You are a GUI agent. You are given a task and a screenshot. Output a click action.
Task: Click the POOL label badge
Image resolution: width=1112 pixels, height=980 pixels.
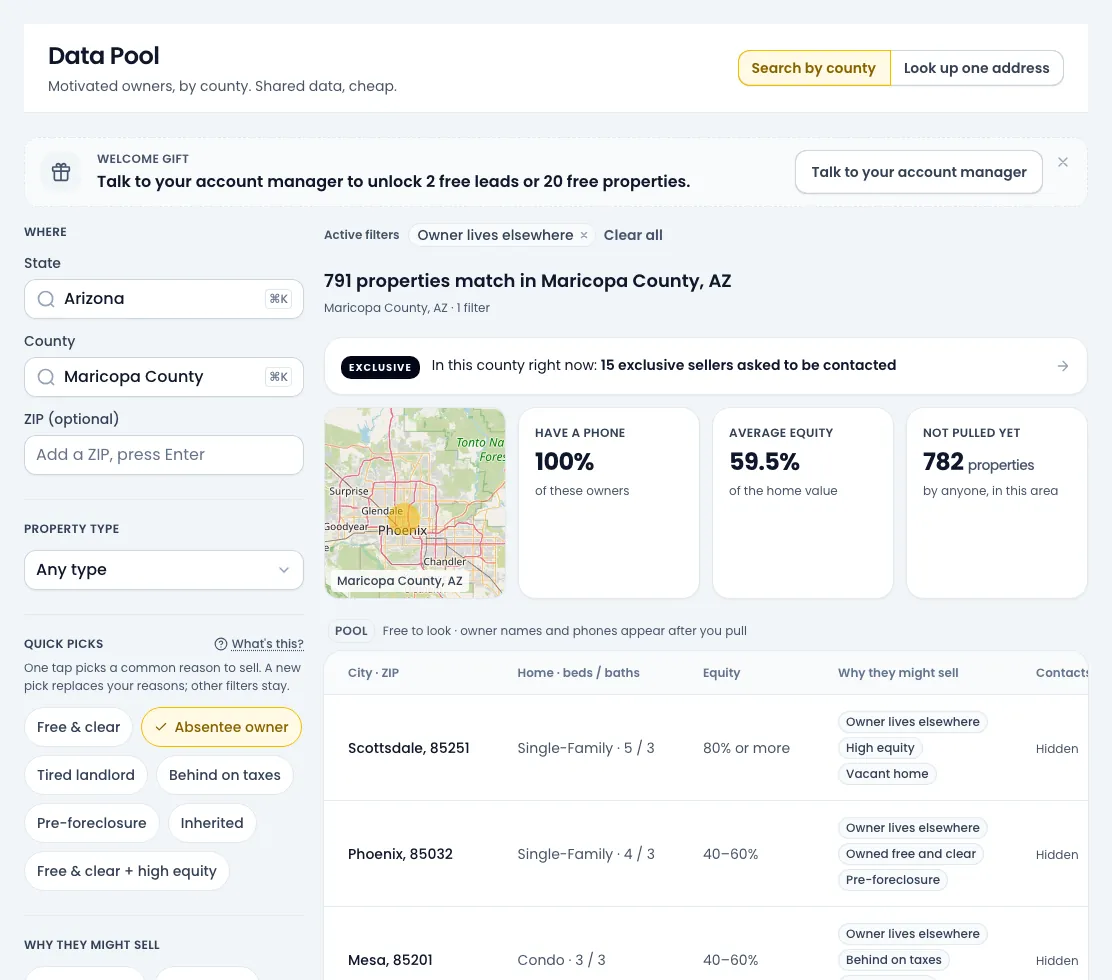(351, 630)
